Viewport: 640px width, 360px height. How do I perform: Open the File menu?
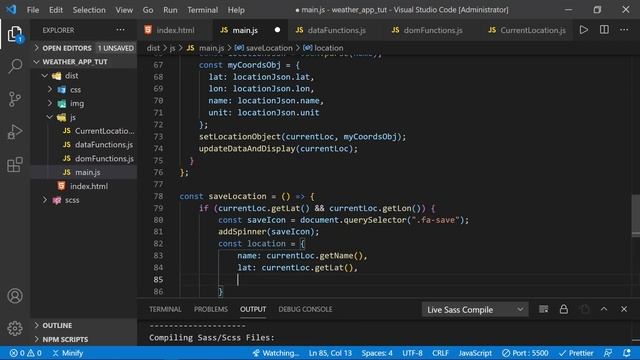(33, 10)
